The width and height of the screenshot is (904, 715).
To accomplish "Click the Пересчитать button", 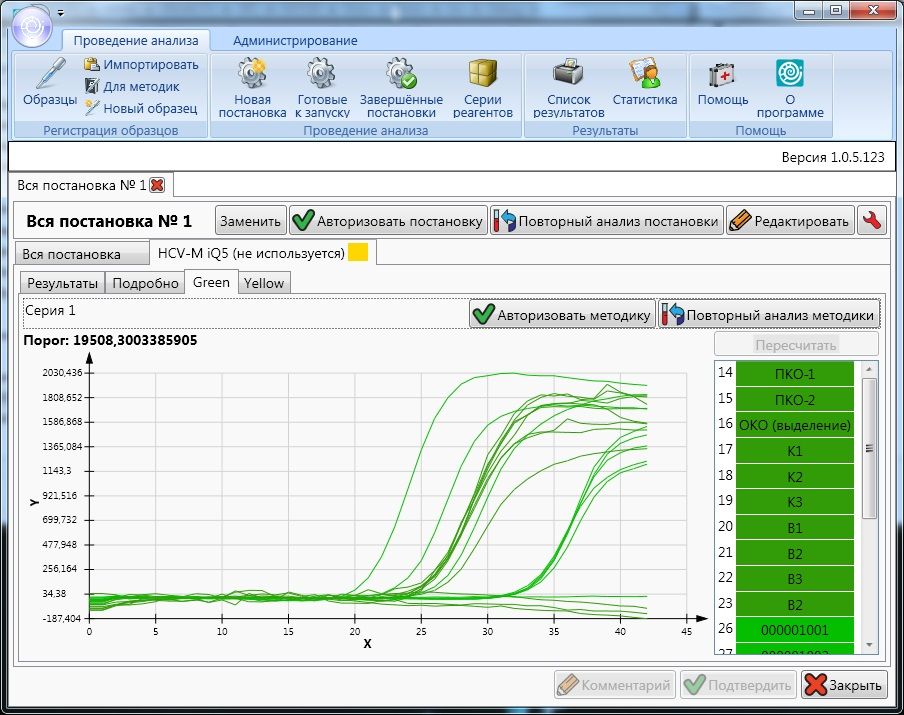I will [796, 345].
